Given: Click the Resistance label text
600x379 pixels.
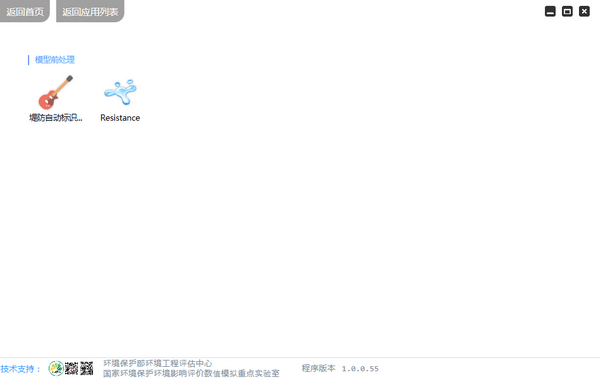Looking at the screenshot, I should [120, 118].
